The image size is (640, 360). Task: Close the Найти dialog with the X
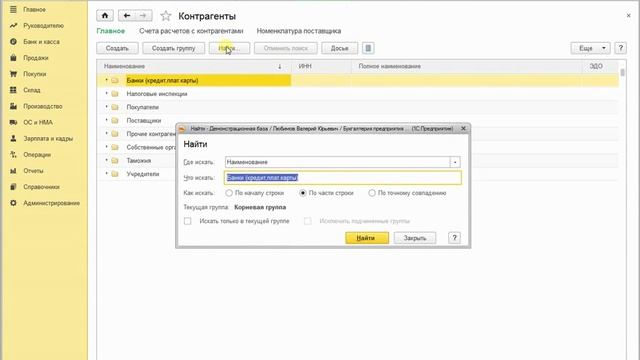click(463, 128)
